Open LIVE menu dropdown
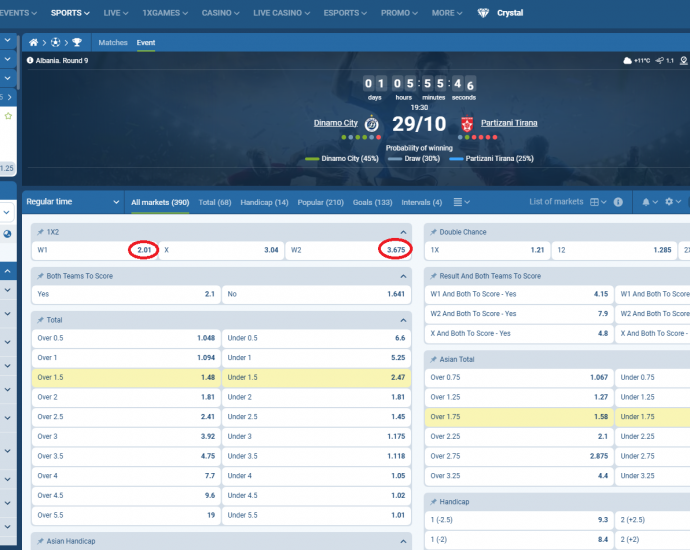This screenshot has height=550, width=690. (116, 13)
